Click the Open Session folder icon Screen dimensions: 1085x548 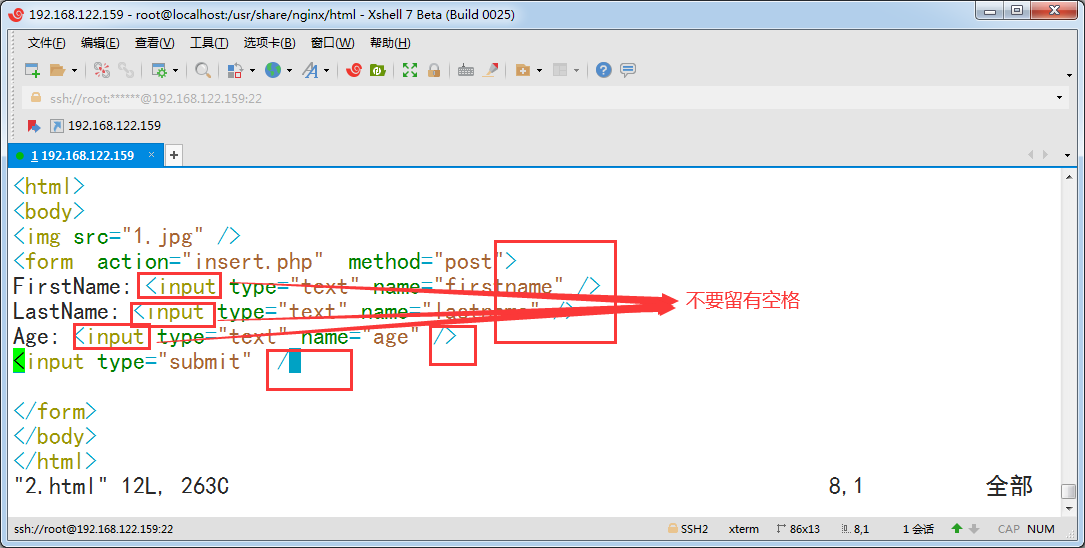57,70
